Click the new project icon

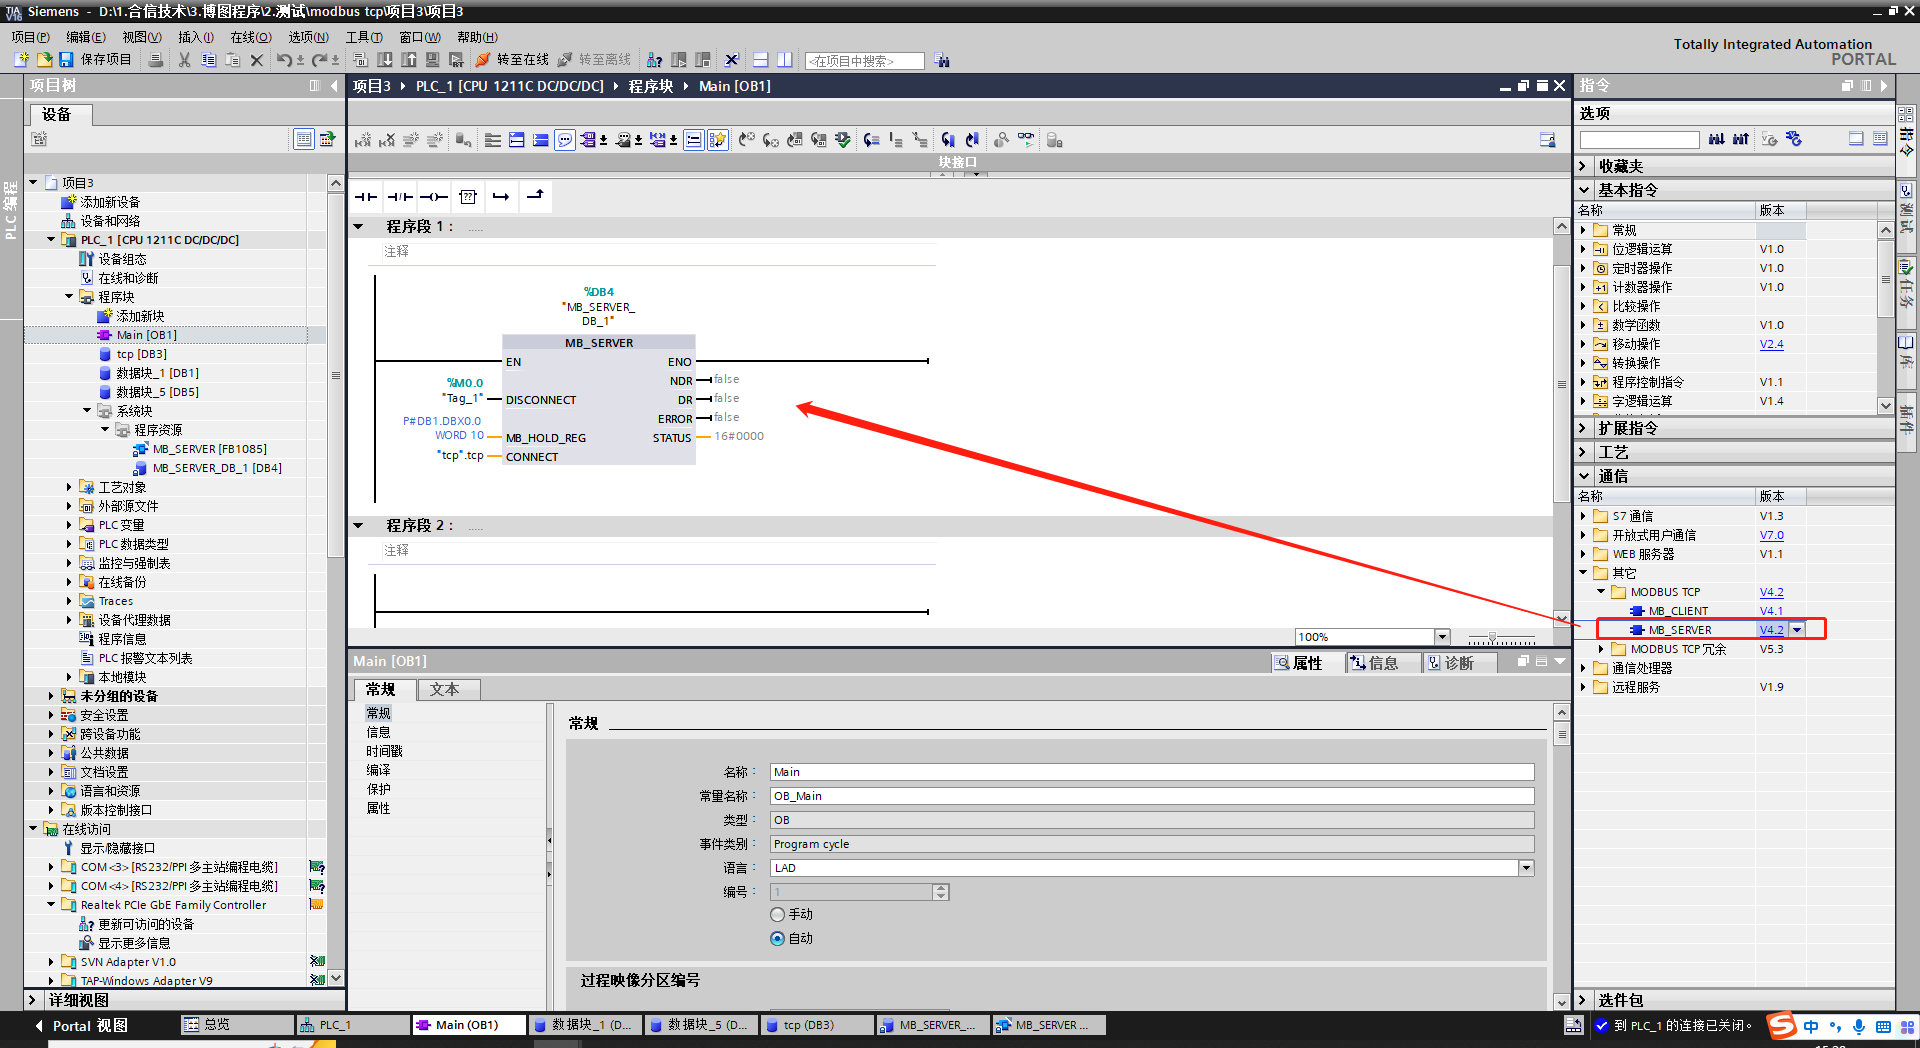coord(22,60)
